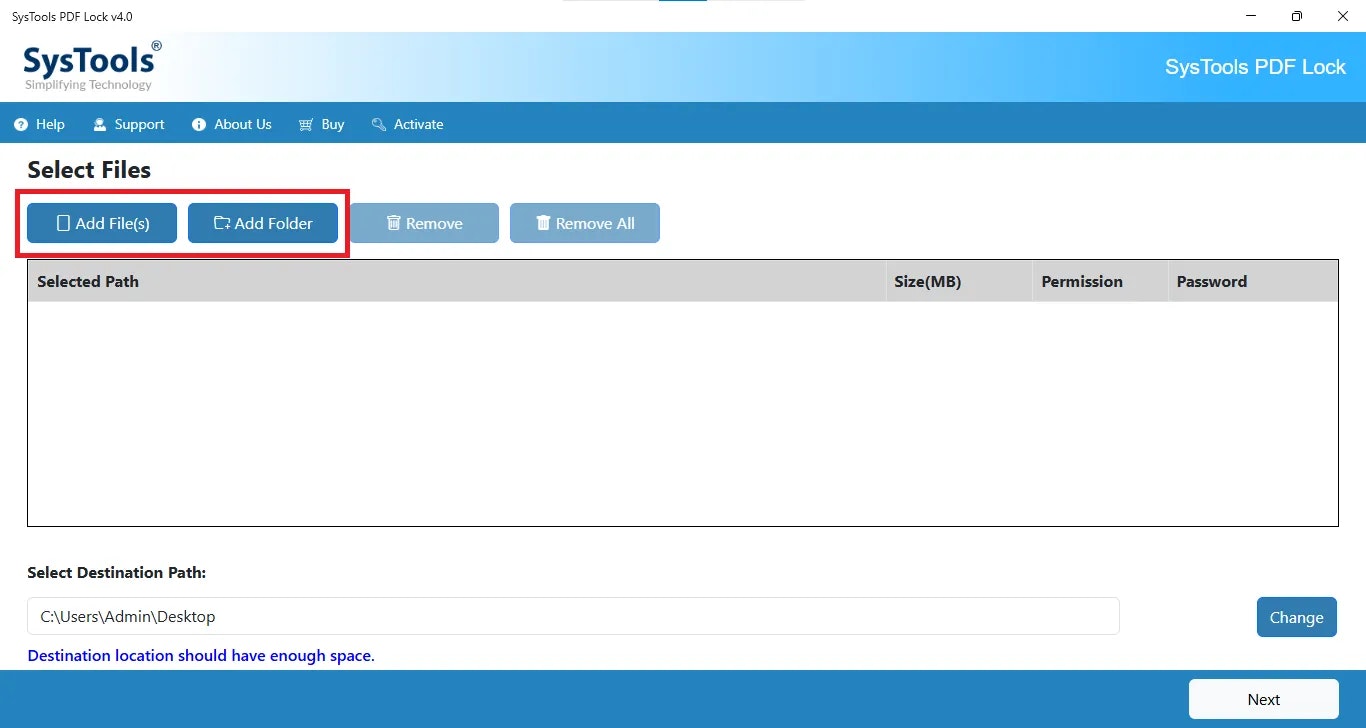
Task: Open the Activate menu item
Action: pyautogui.click(x=407, y=124)
